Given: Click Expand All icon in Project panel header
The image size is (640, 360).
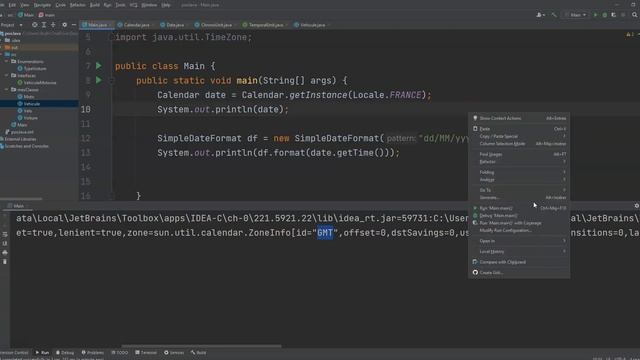Looking at the screenshot, I should coord(44,25).
